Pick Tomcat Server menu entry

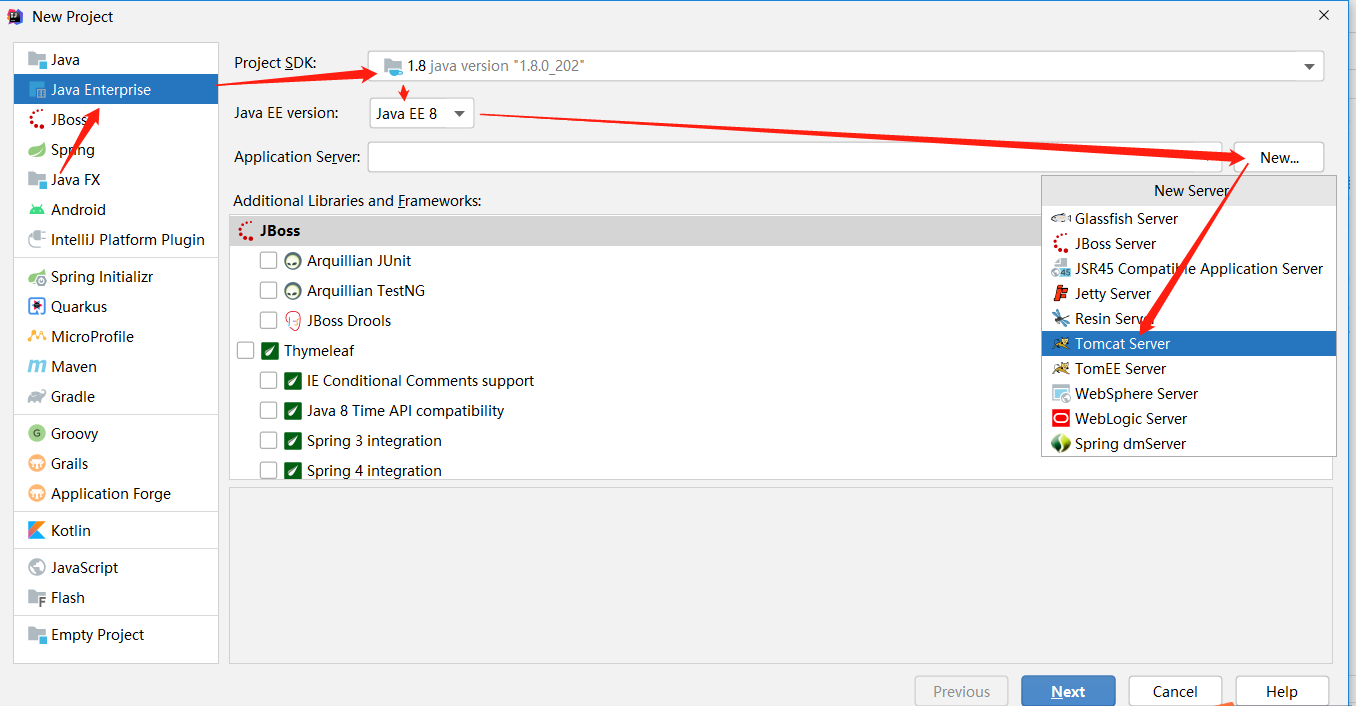point(1189,344)
